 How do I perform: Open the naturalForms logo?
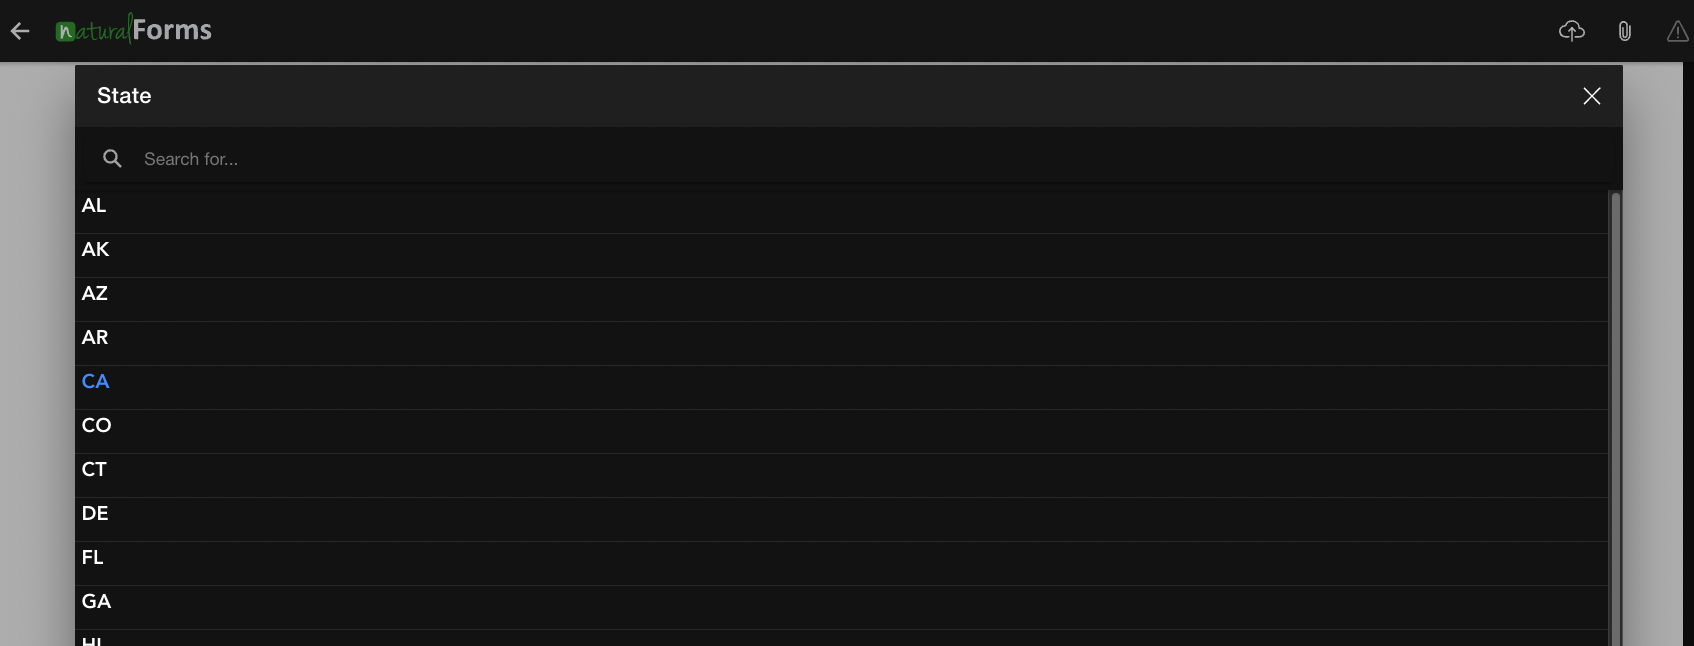pyautogui.click(x=133, y=30)
